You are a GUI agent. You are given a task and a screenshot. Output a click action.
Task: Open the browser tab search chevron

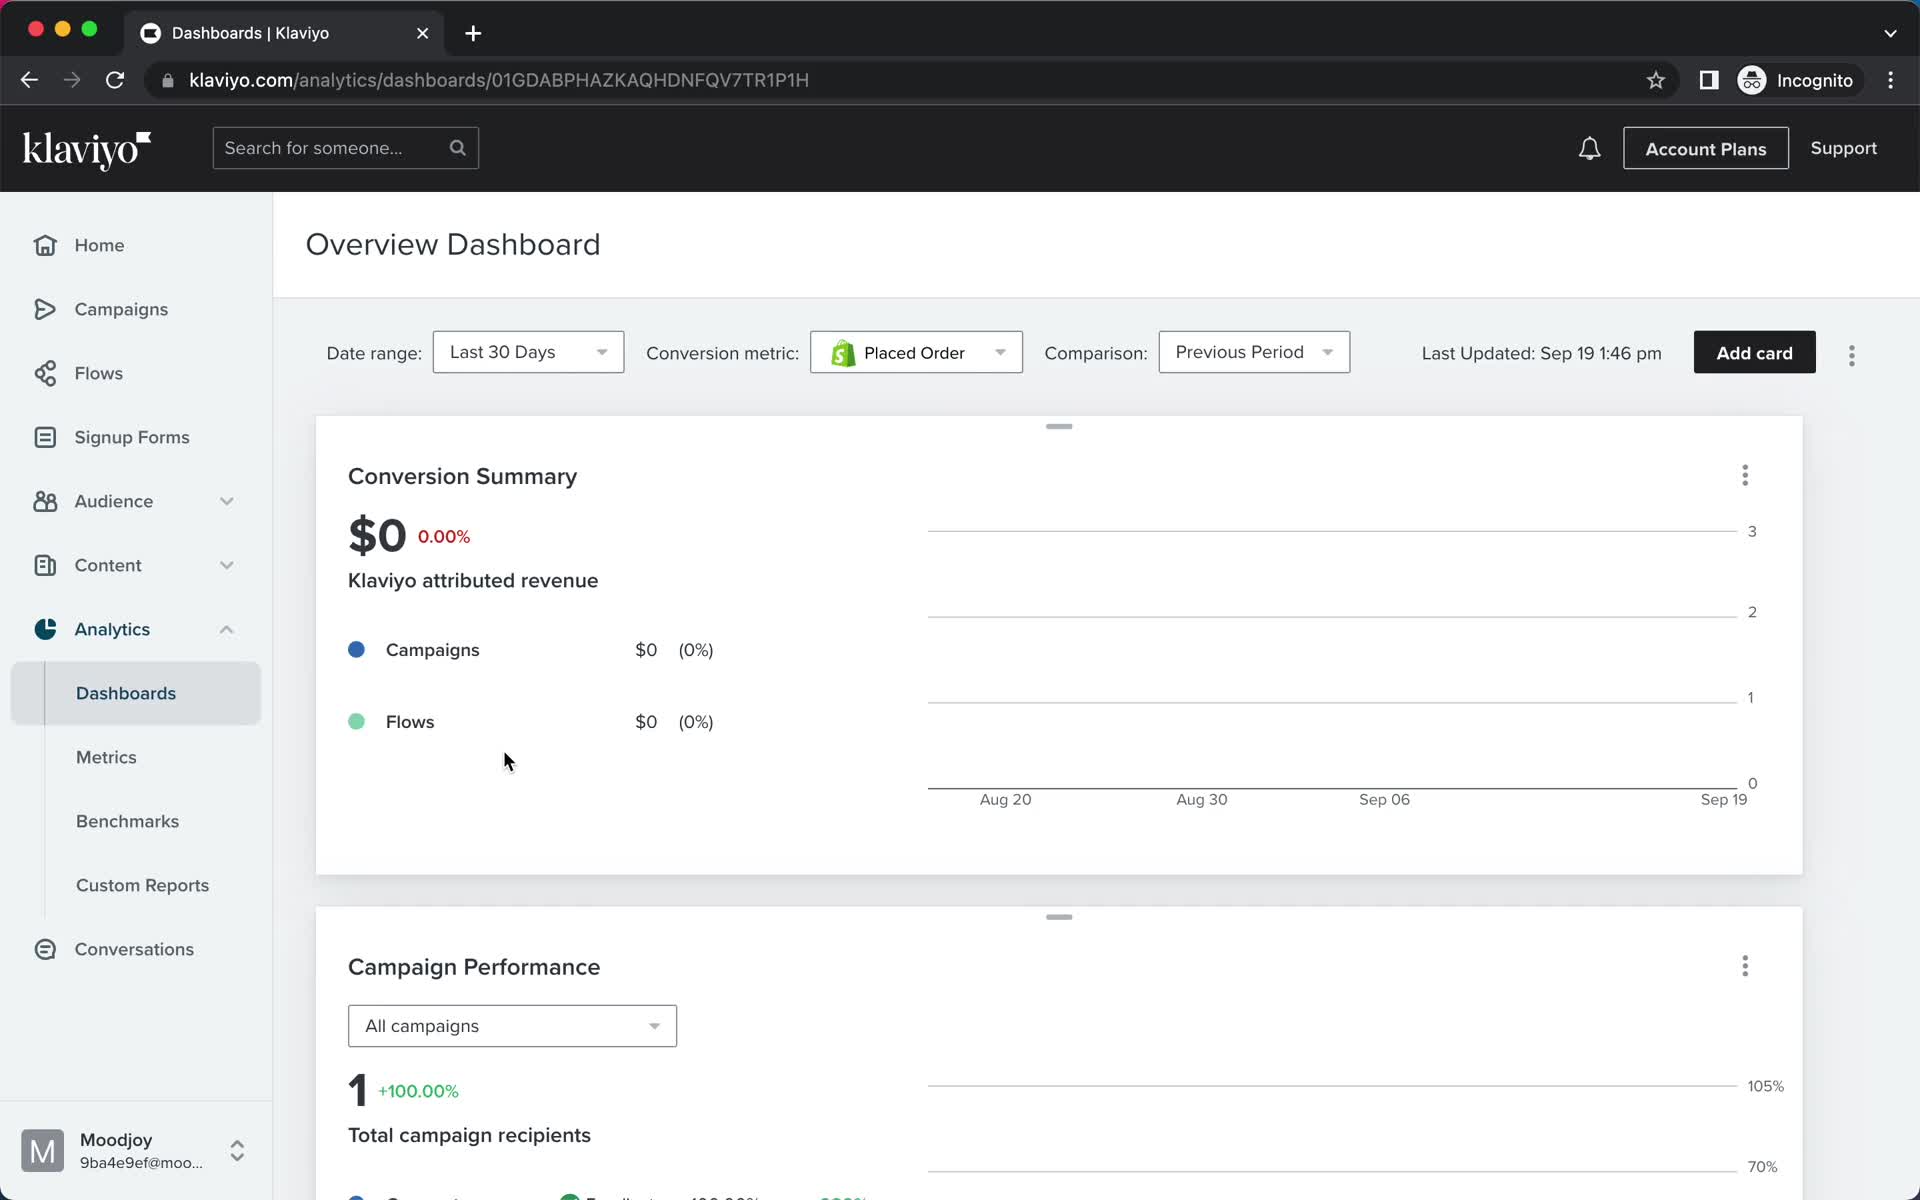click(1890, 33)
